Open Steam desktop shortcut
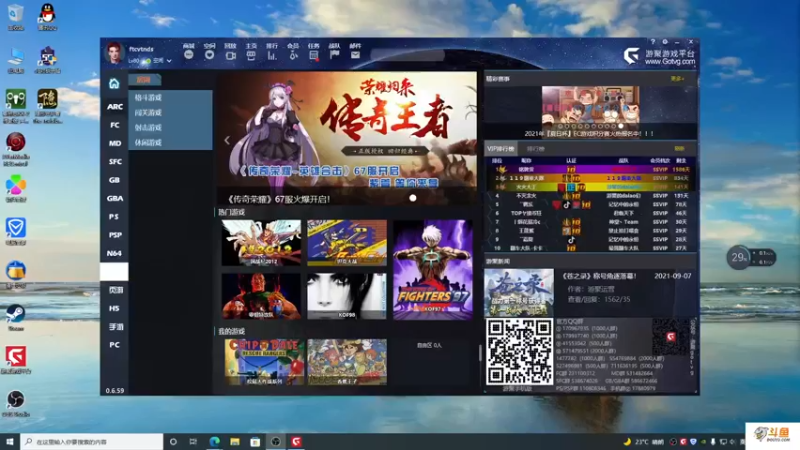 [x=15, y=317]
